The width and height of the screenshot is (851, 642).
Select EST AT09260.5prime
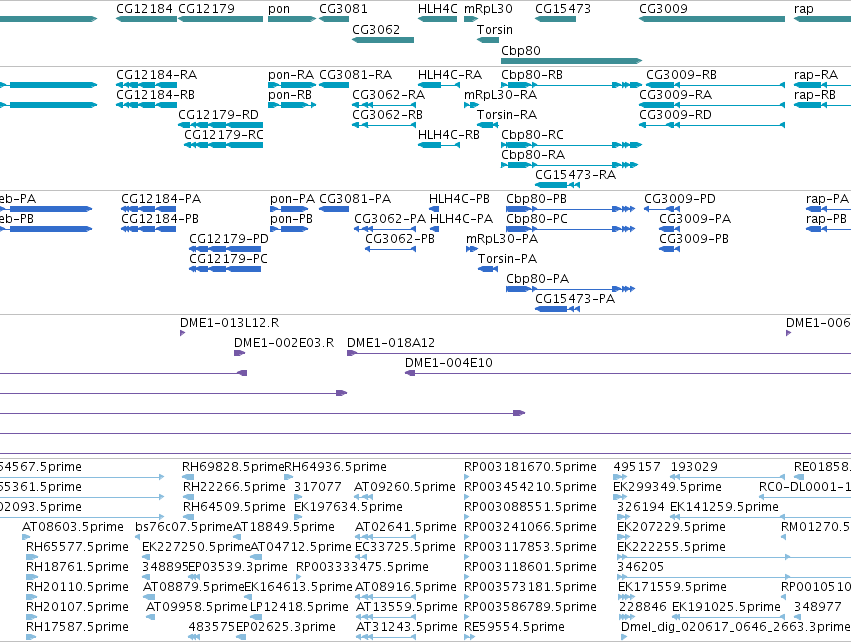[x=405, y=487]
